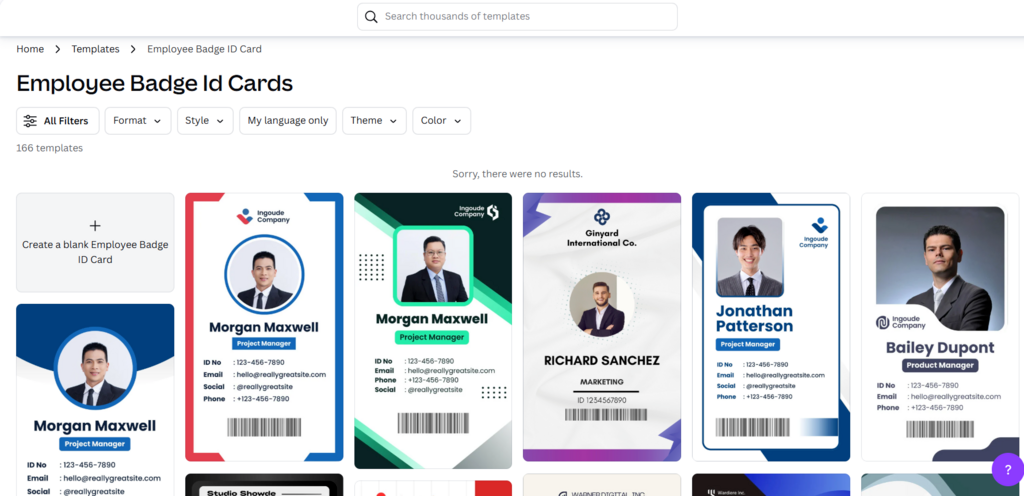This screenshot has width=1024, height=496.
Task: Click the breadcrumb chevron after Templates
Action: [133, 49]
